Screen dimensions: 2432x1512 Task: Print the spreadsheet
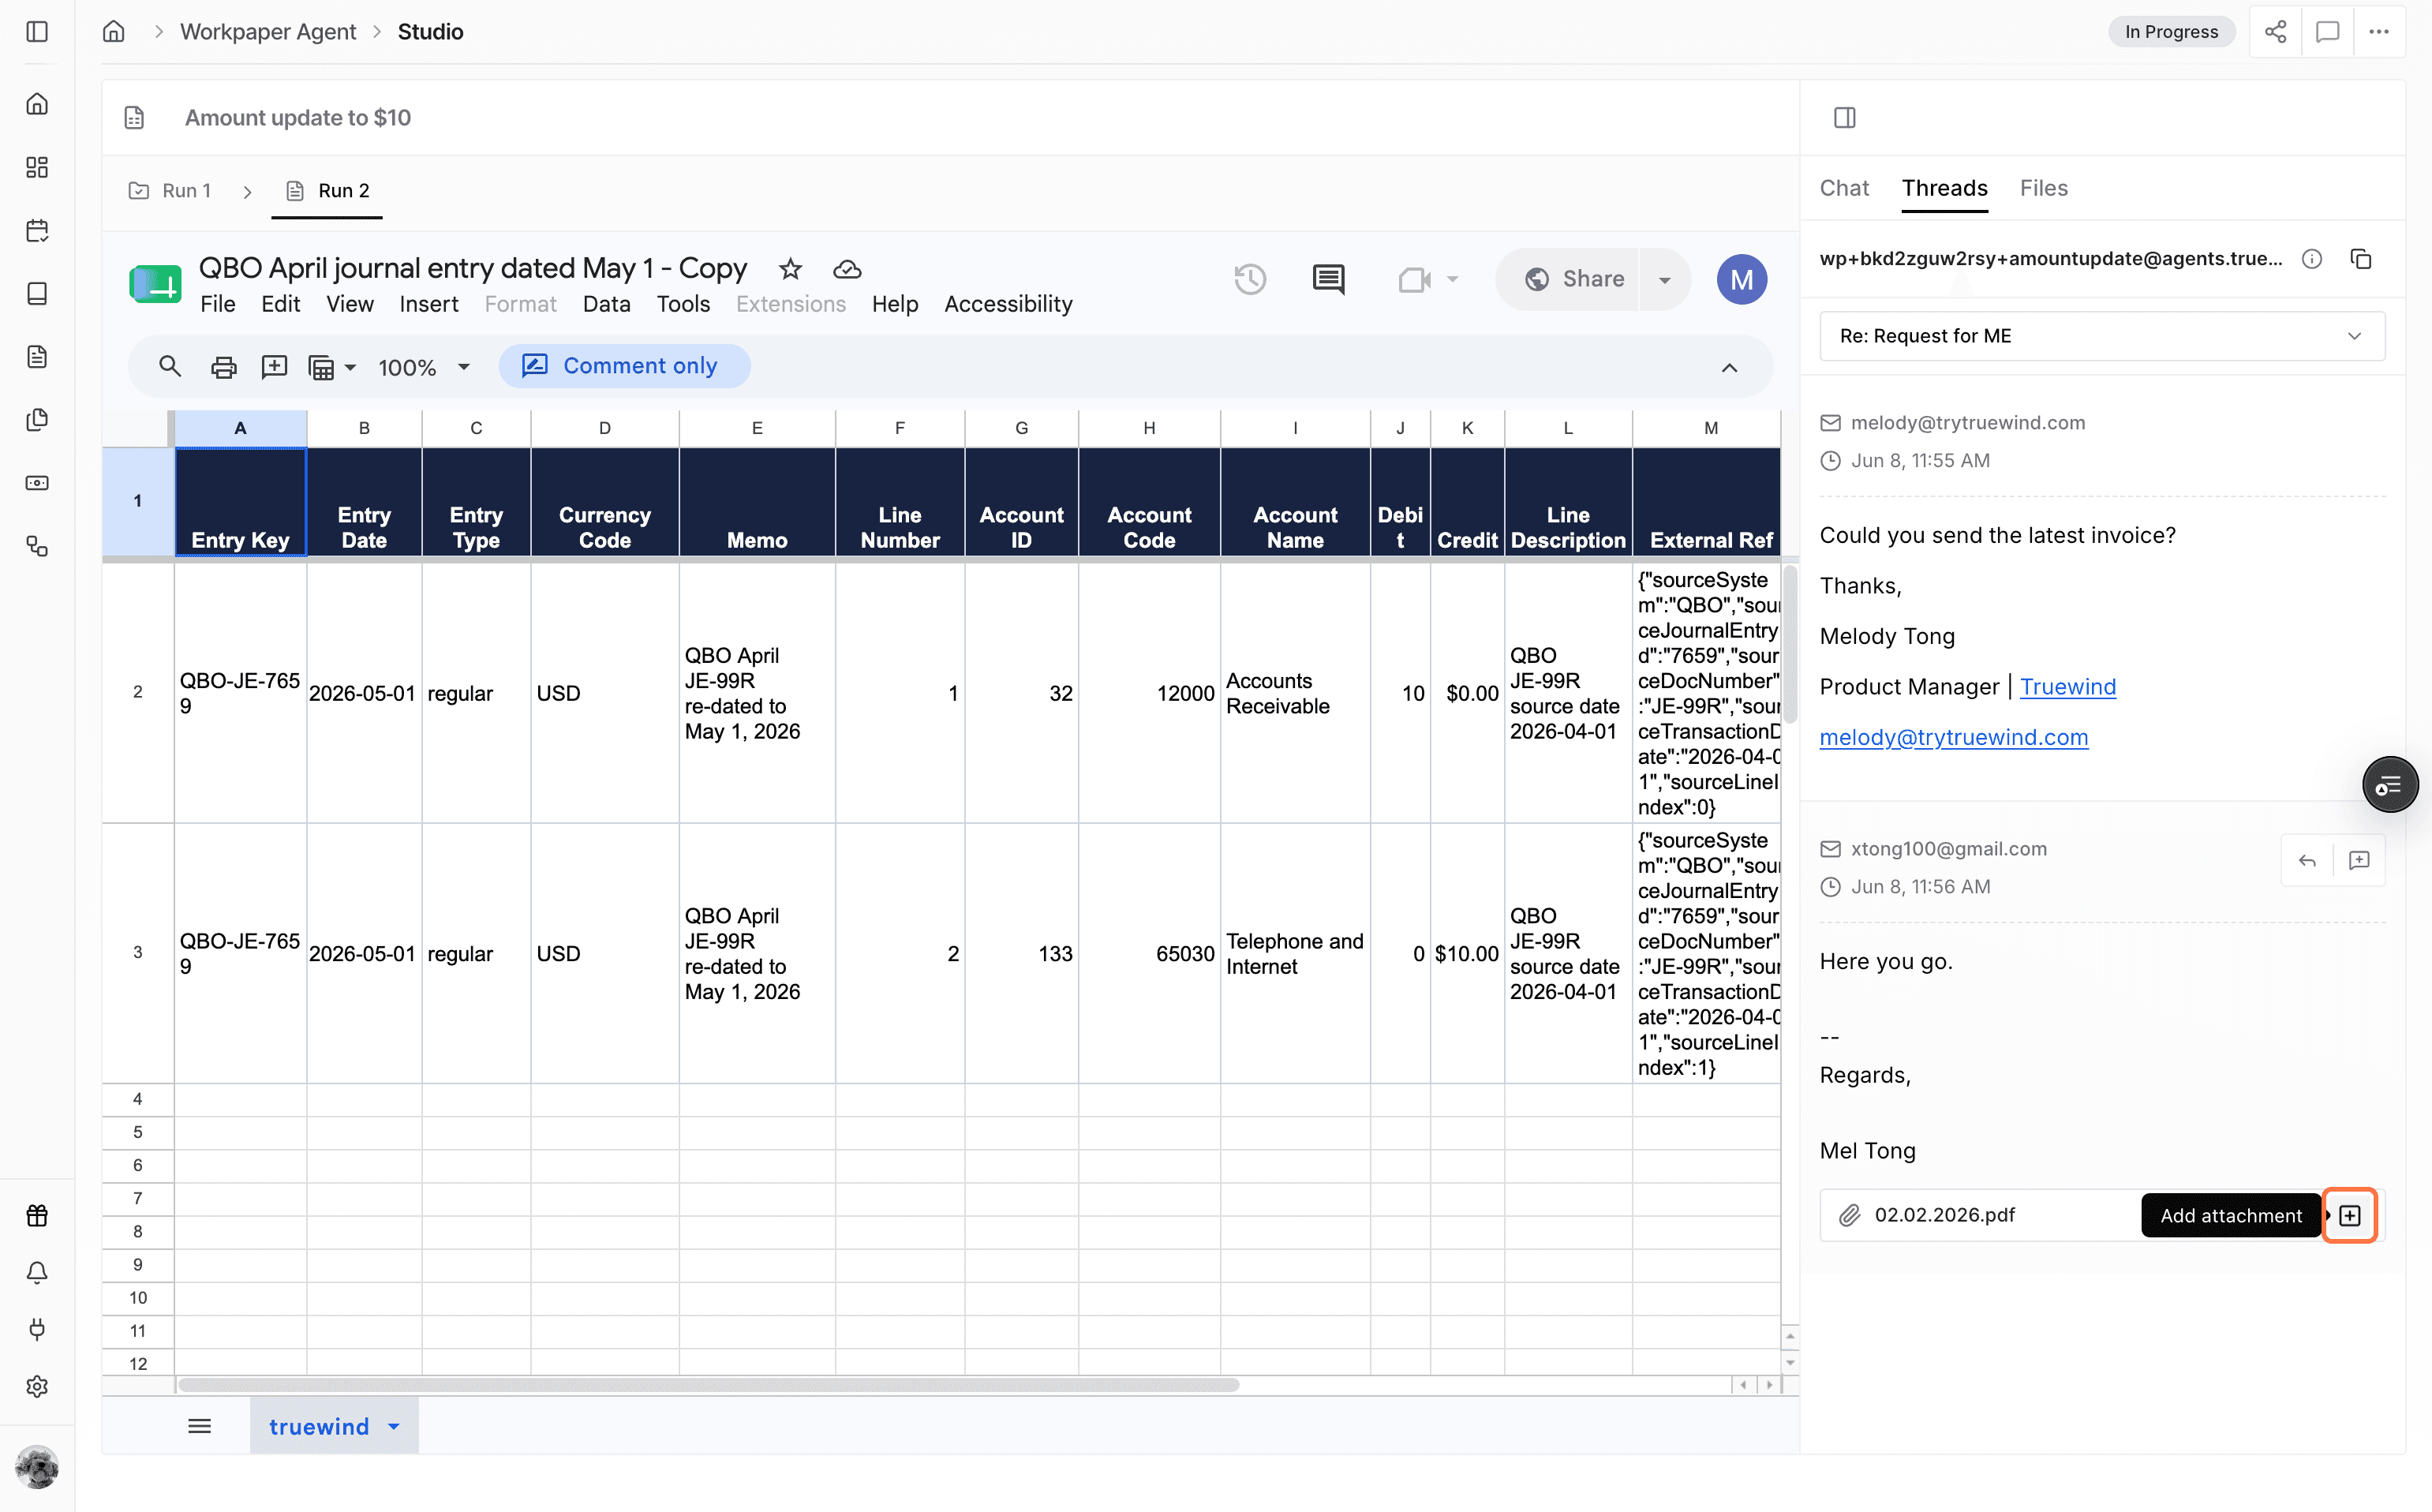(223, 367)
